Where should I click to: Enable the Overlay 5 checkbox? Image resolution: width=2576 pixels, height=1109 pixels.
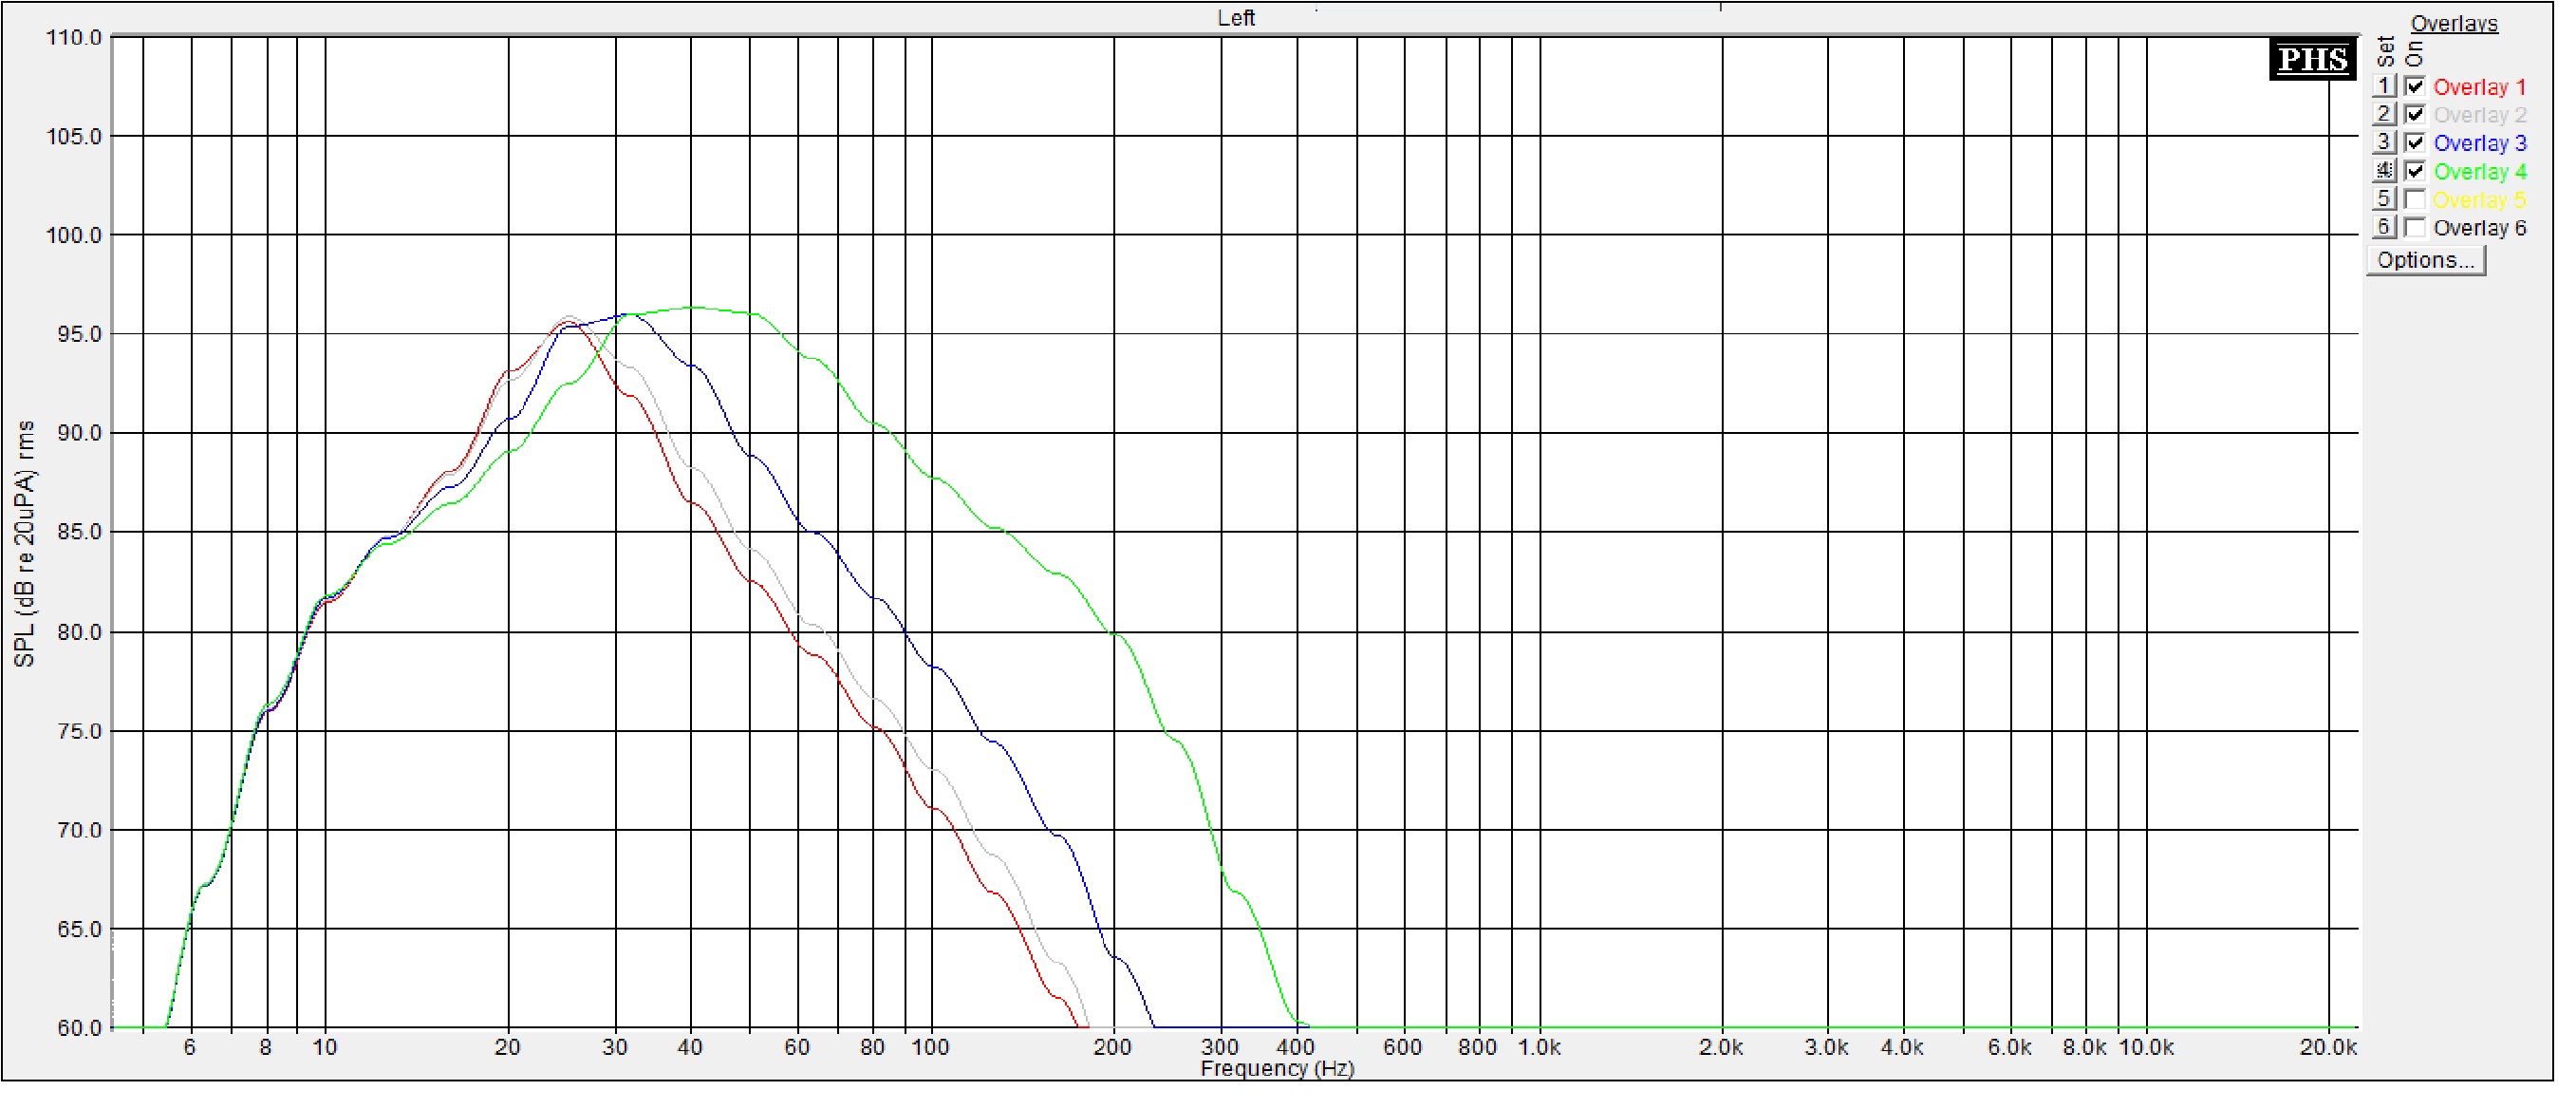[x=2414, y=200]
